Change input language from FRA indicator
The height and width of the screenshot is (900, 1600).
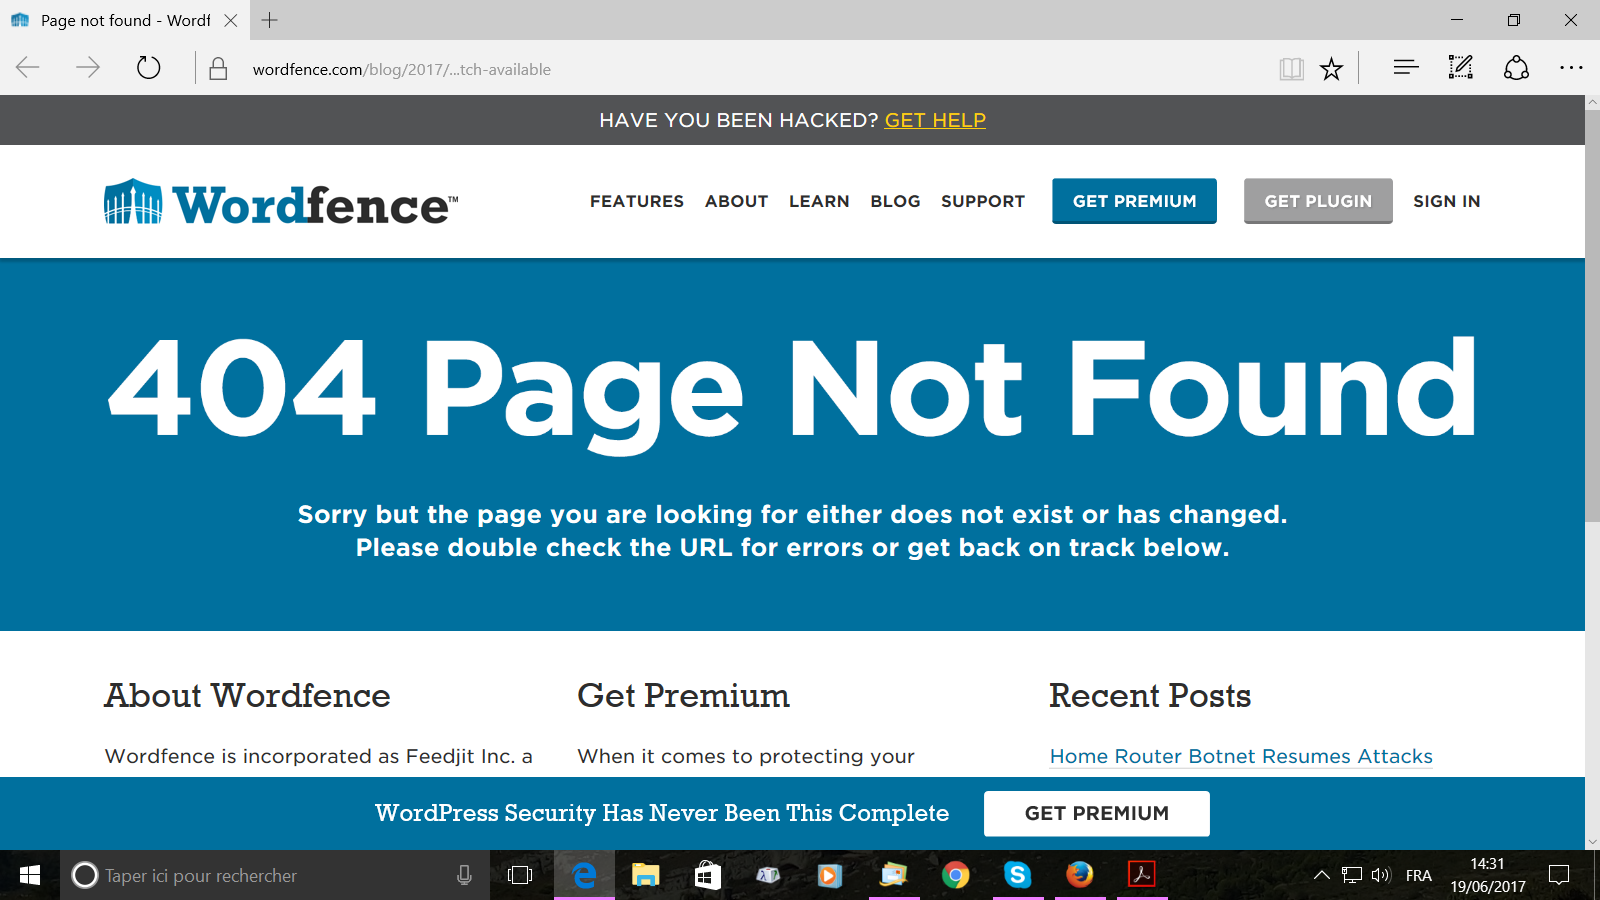point(1417,875)
